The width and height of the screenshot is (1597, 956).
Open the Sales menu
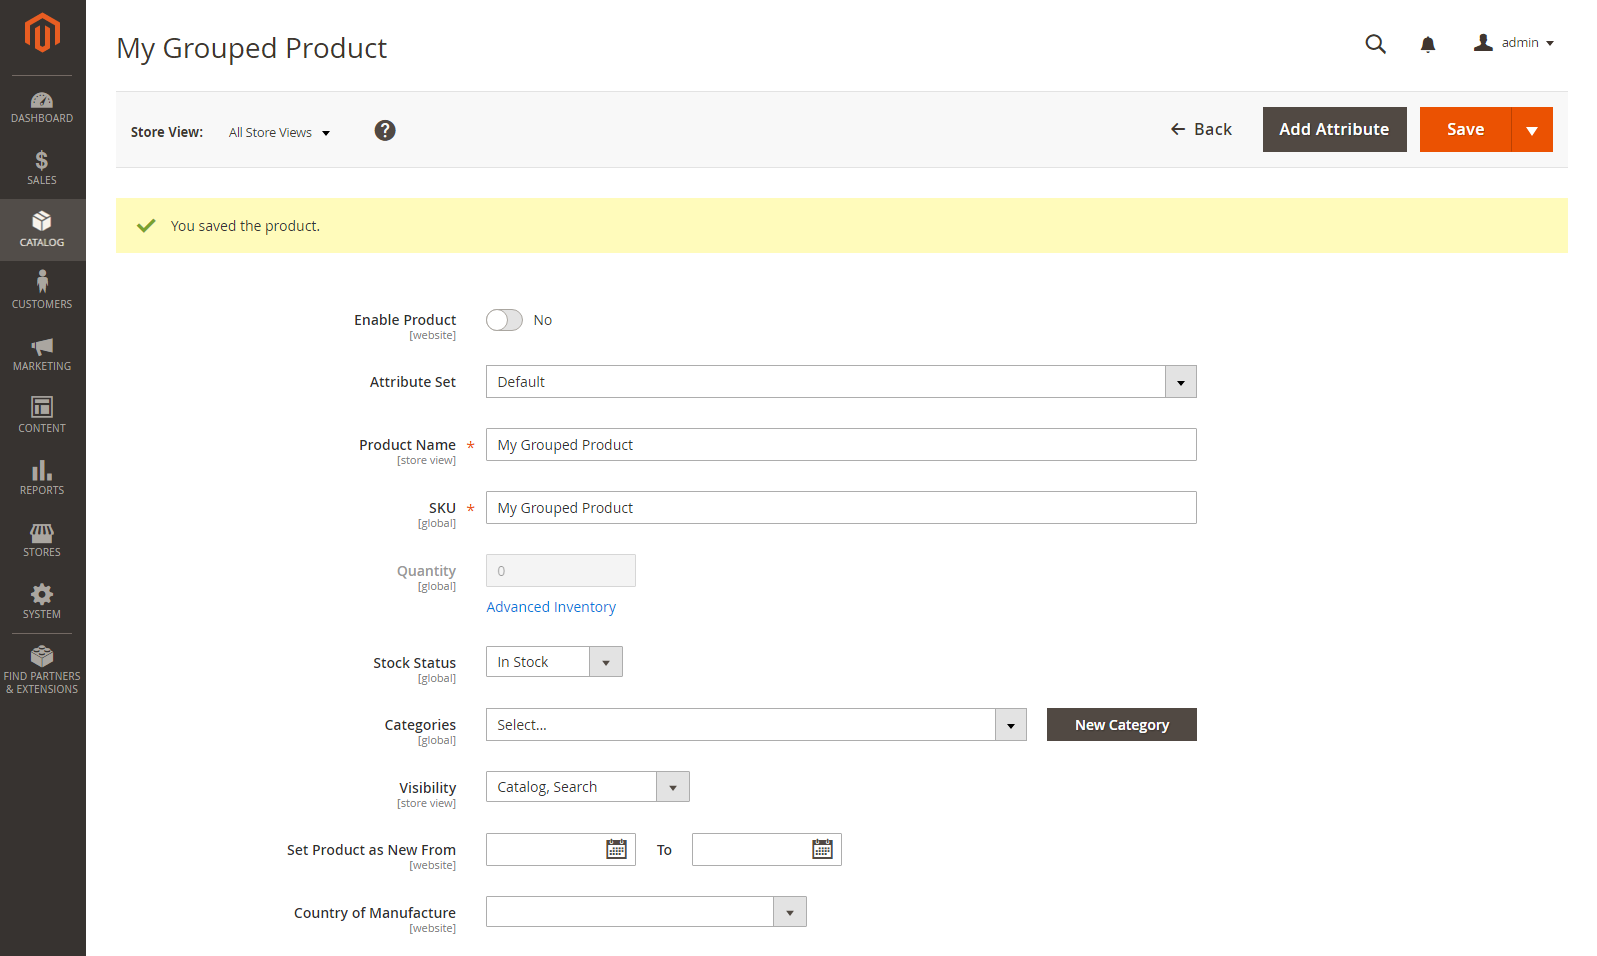point(42,168)
